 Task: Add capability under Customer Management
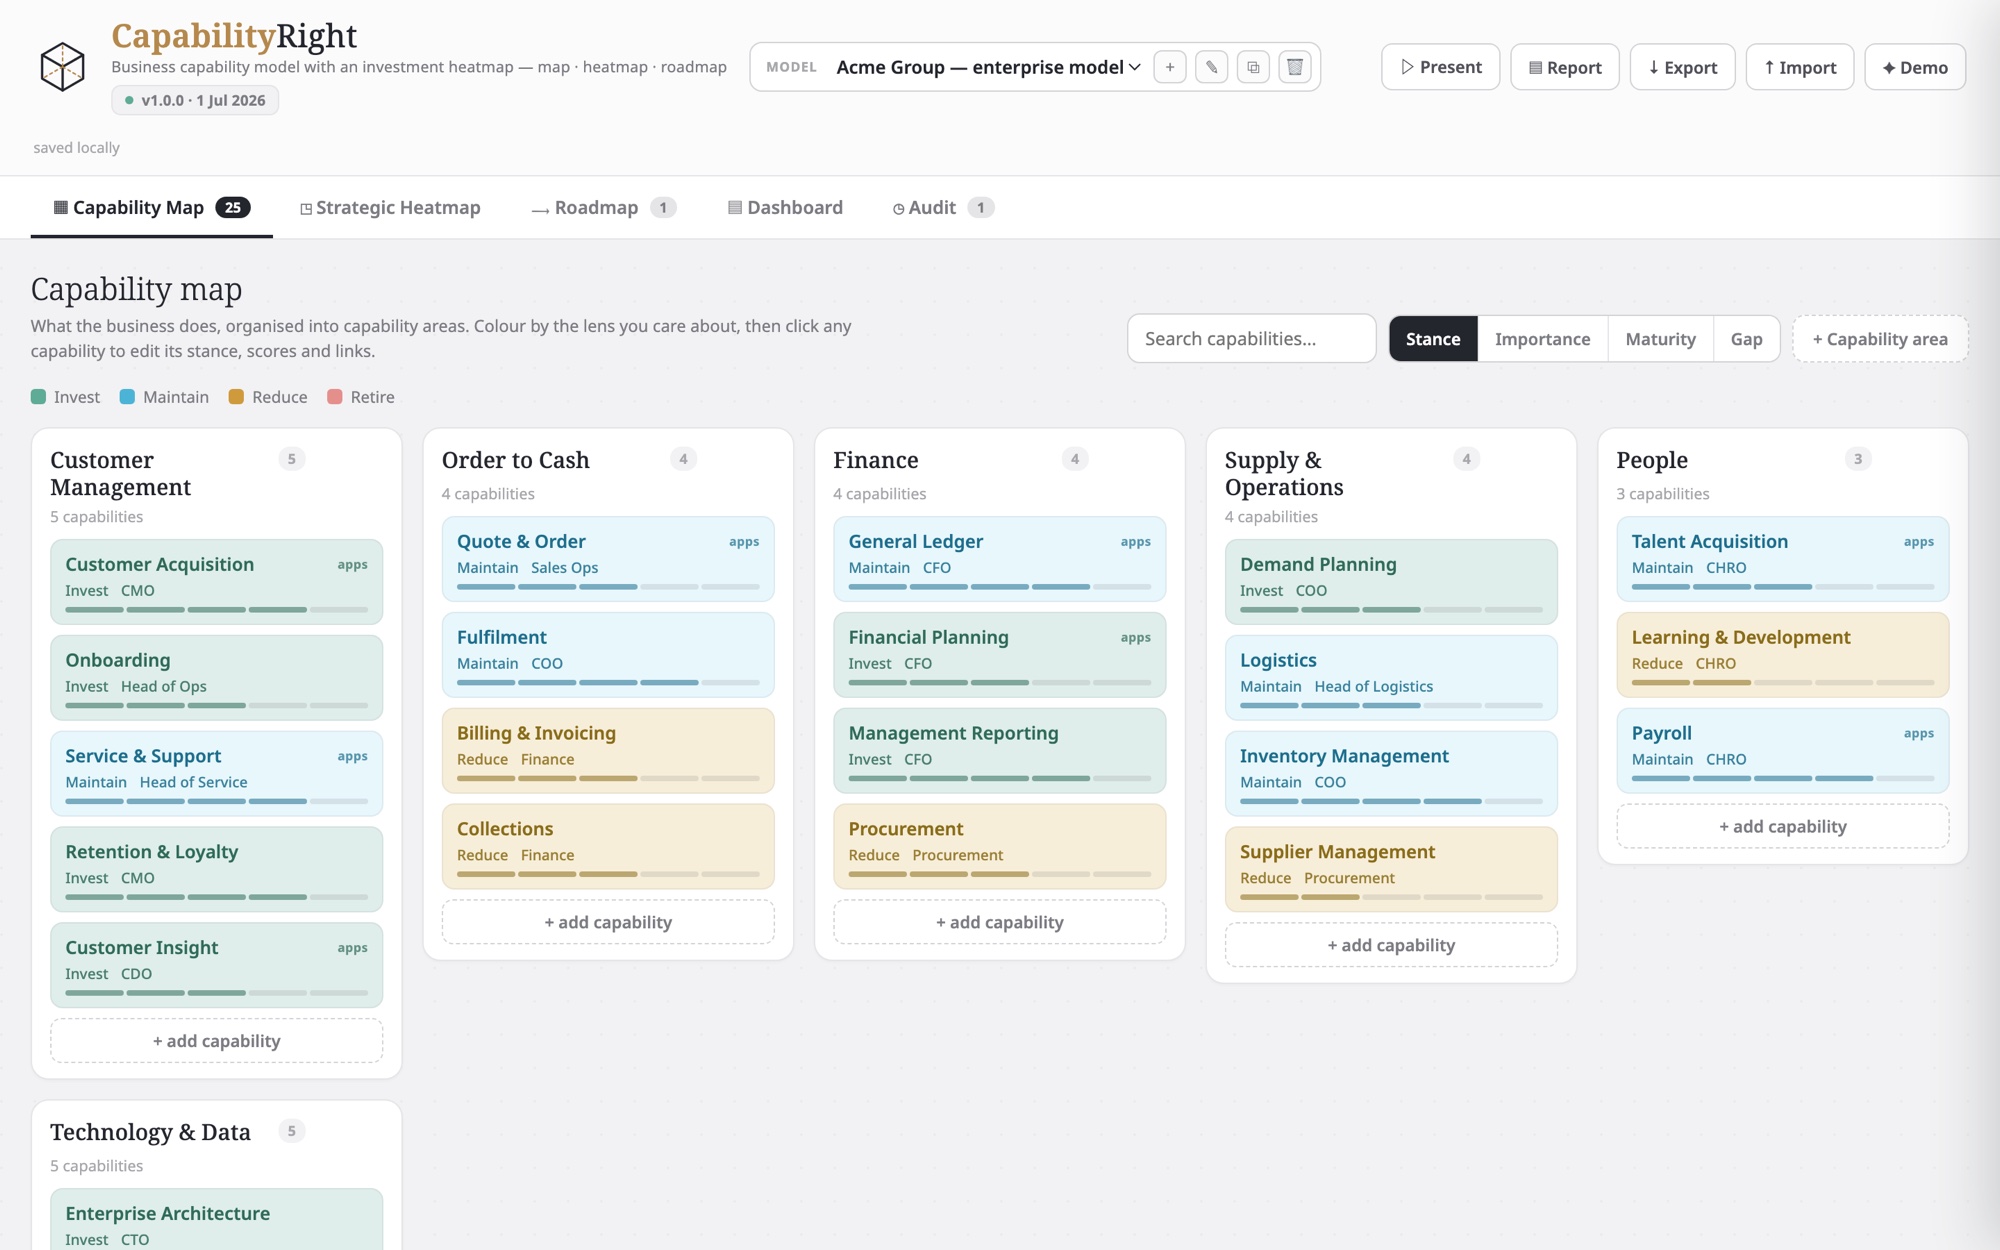click(x=216, y=1040)
